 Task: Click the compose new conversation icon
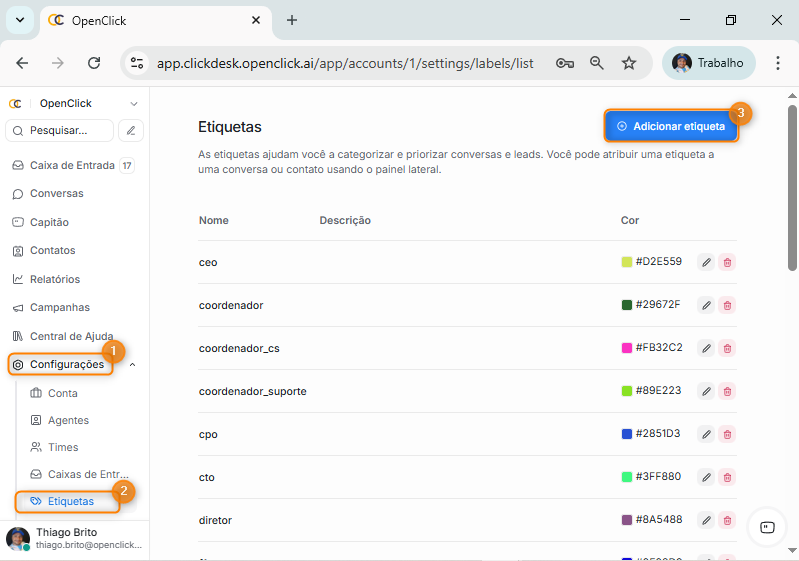[x=131, y=130]
